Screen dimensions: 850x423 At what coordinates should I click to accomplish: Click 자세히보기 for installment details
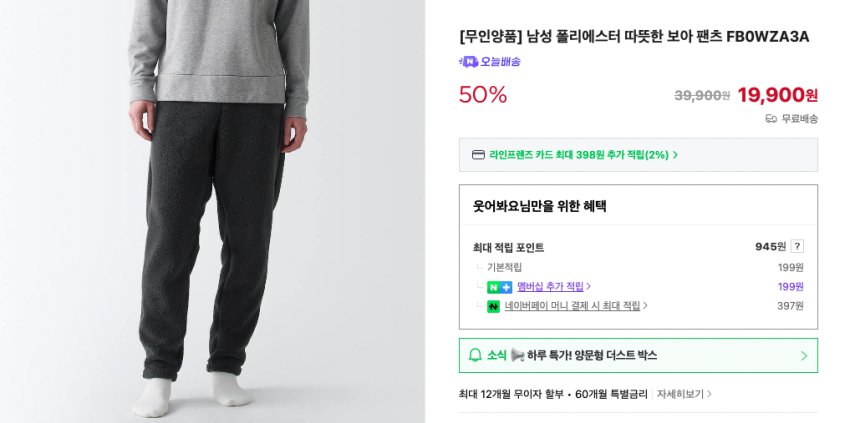(x=680, y=394)
